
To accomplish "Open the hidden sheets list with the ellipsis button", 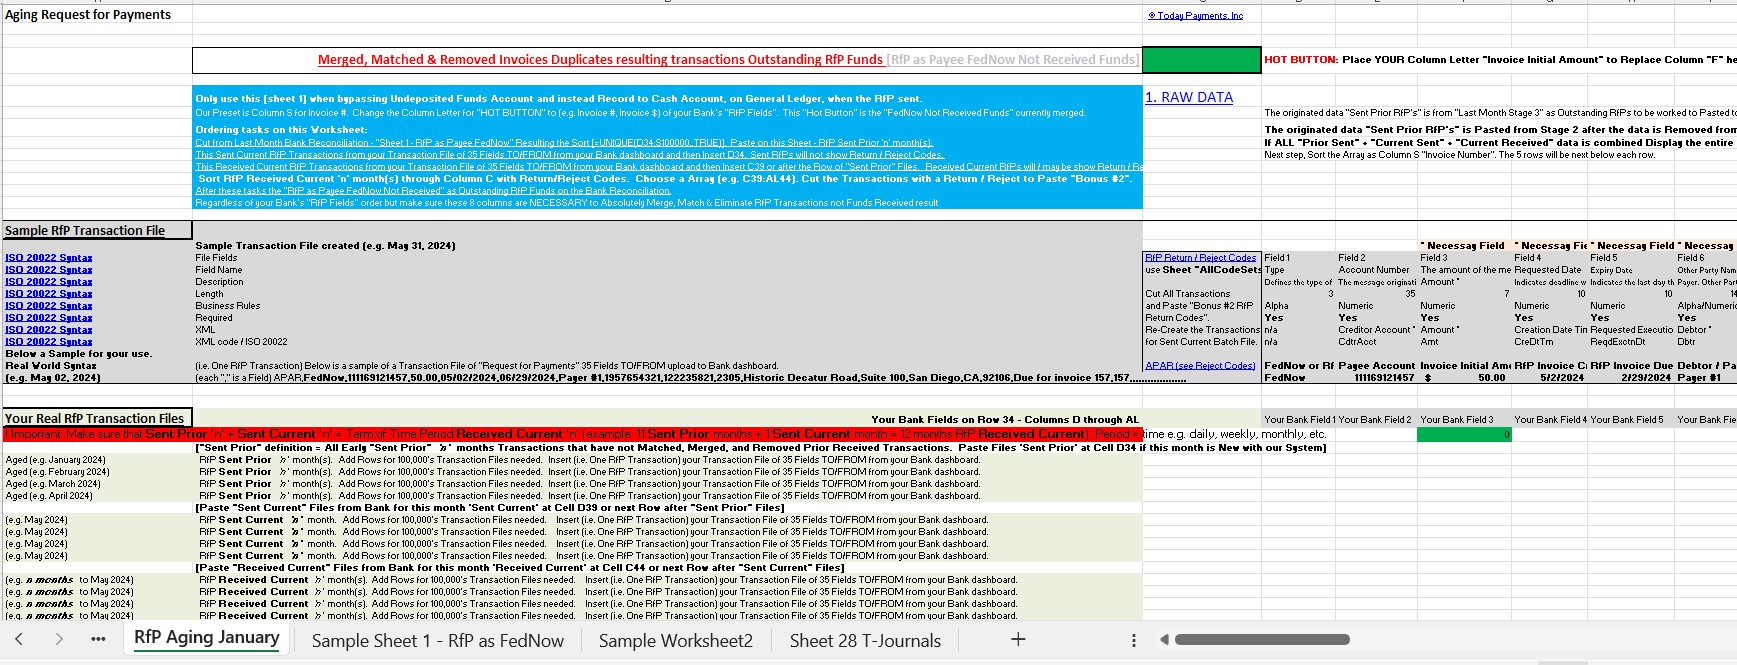I will pyautogui.click(x=98, y=640).
